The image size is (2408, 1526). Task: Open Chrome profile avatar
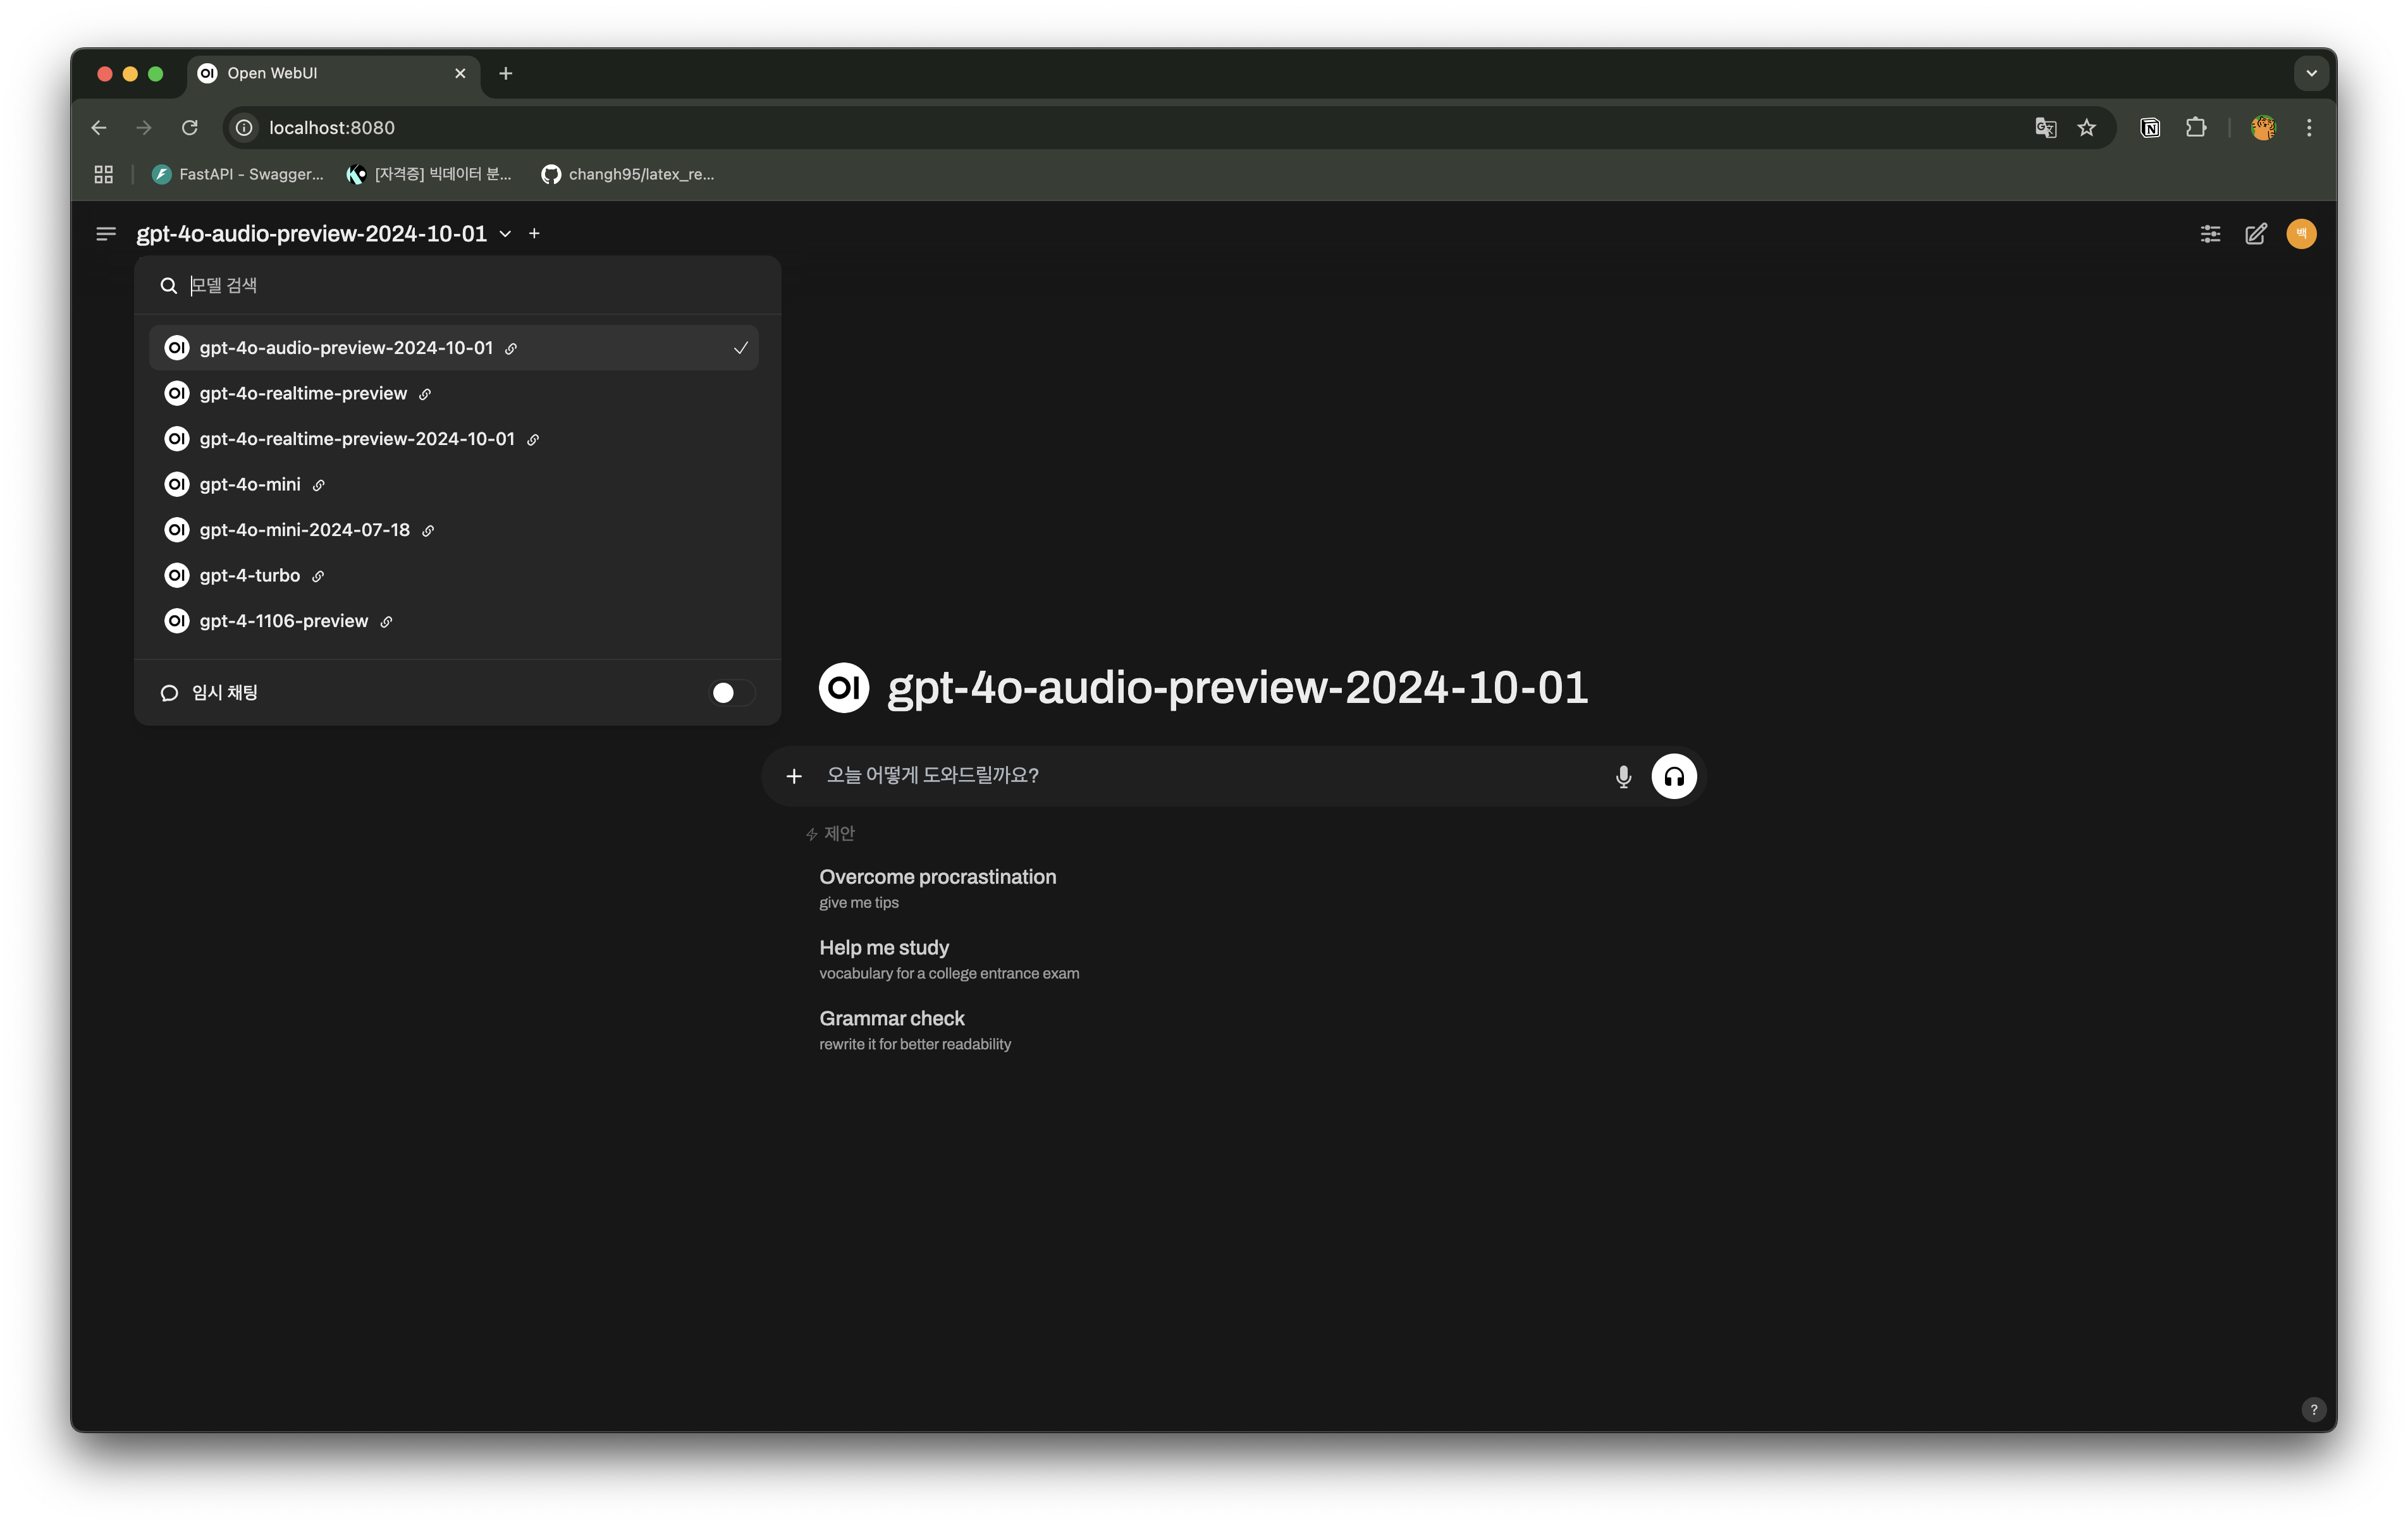pos(2263,128)
